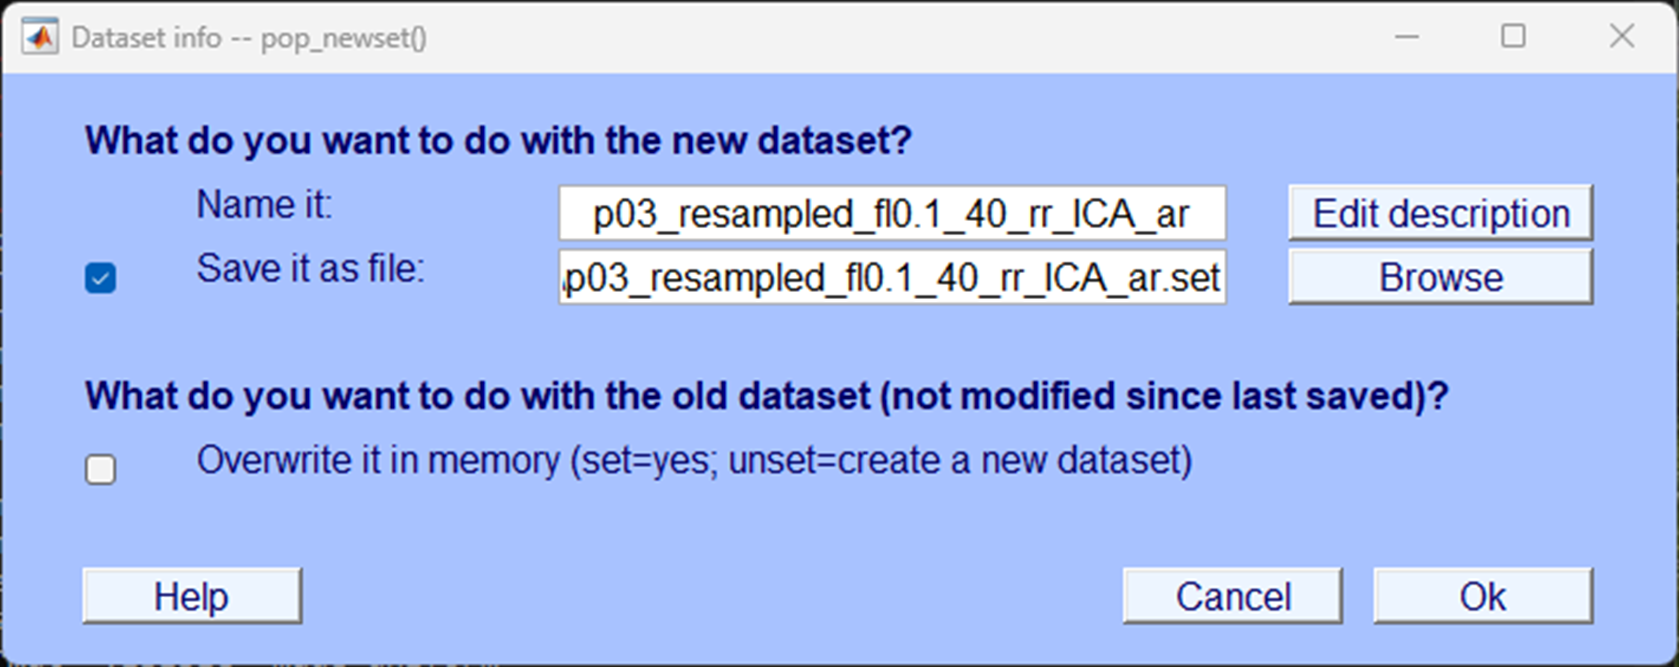Enable 'Overwrite it in memory' checkbox
The width and height of the screenshot is (1679, 667).
(x=100, y=469)
